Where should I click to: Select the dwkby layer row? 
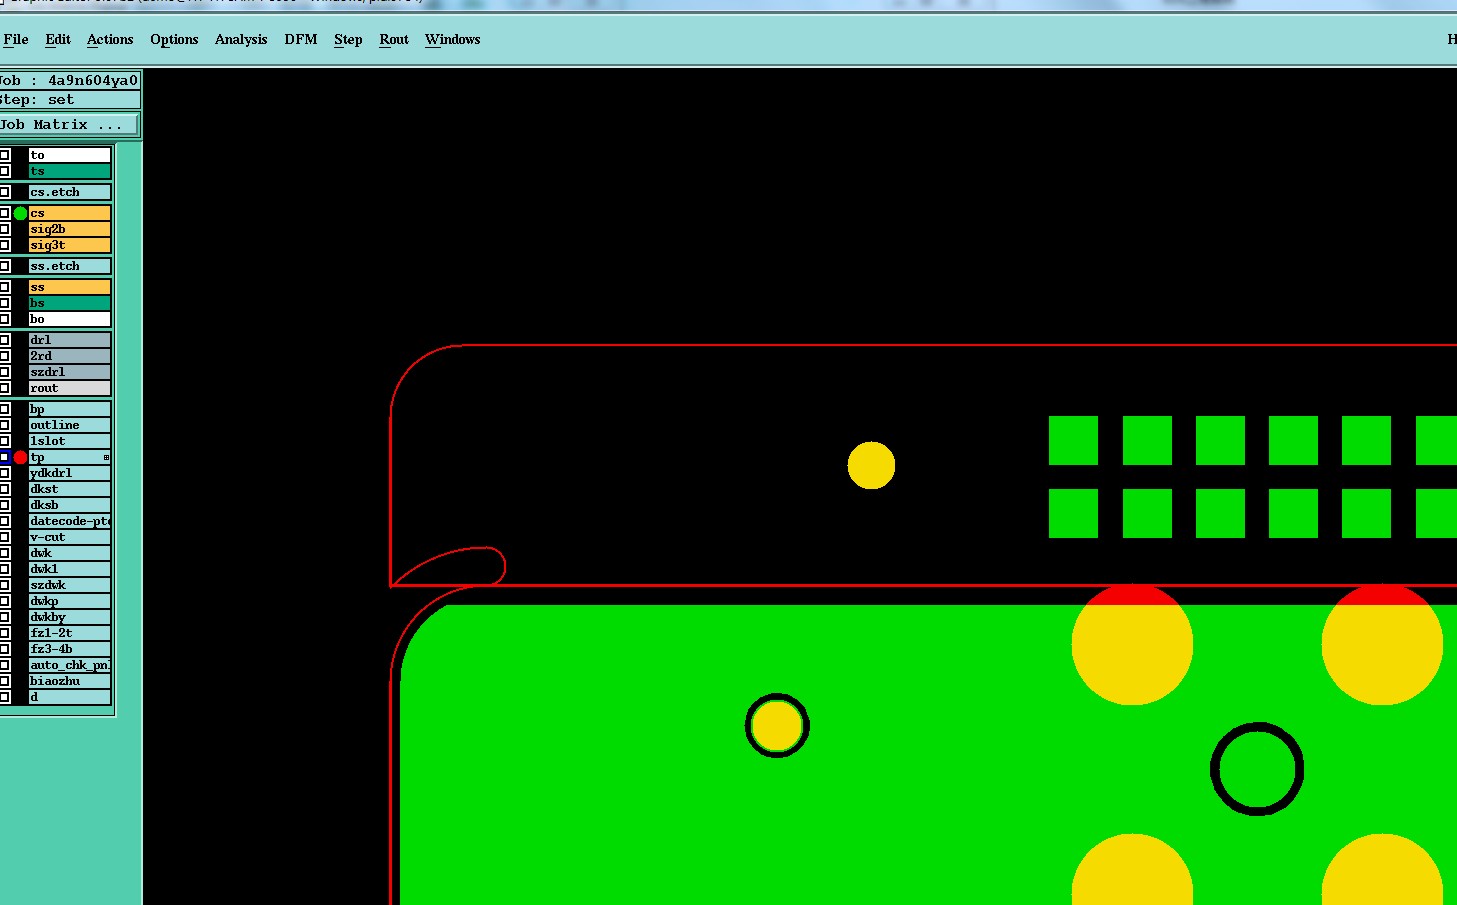point(69,617)
